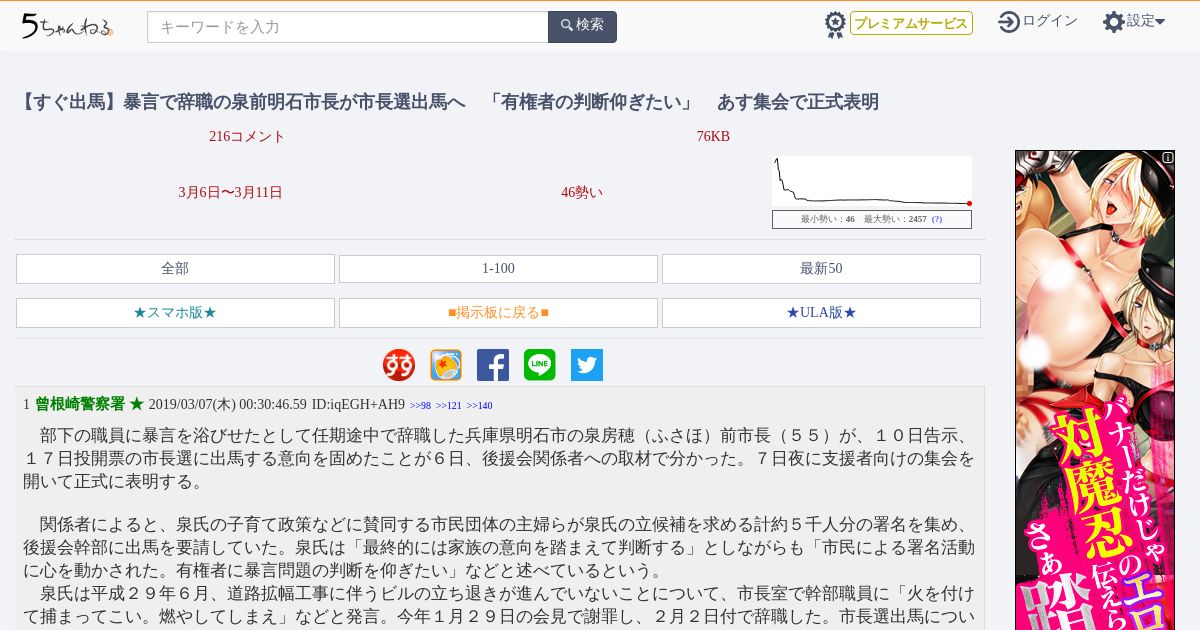Open the 5ちゃんねる home logo
1200x630 pixels.
point(67,26)
